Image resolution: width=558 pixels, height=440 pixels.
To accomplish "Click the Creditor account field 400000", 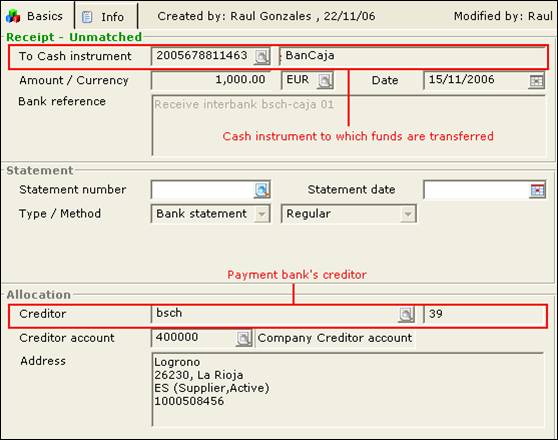I will point(194,338).
